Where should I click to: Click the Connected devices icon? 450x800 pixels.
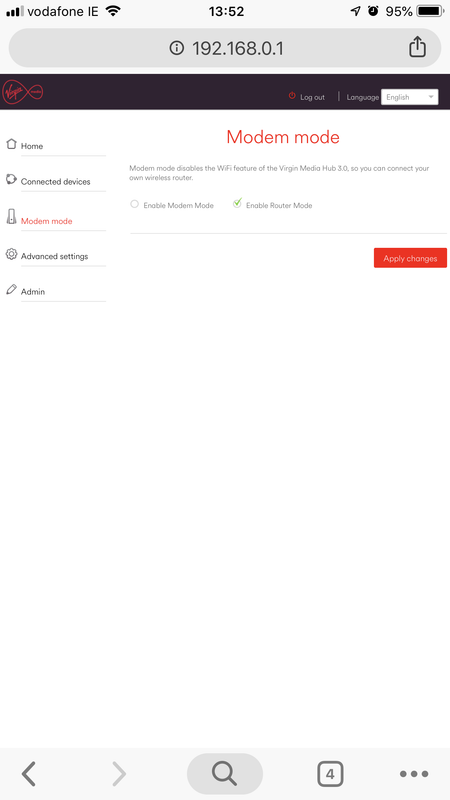pyautogui.click(x=11, y=180)
